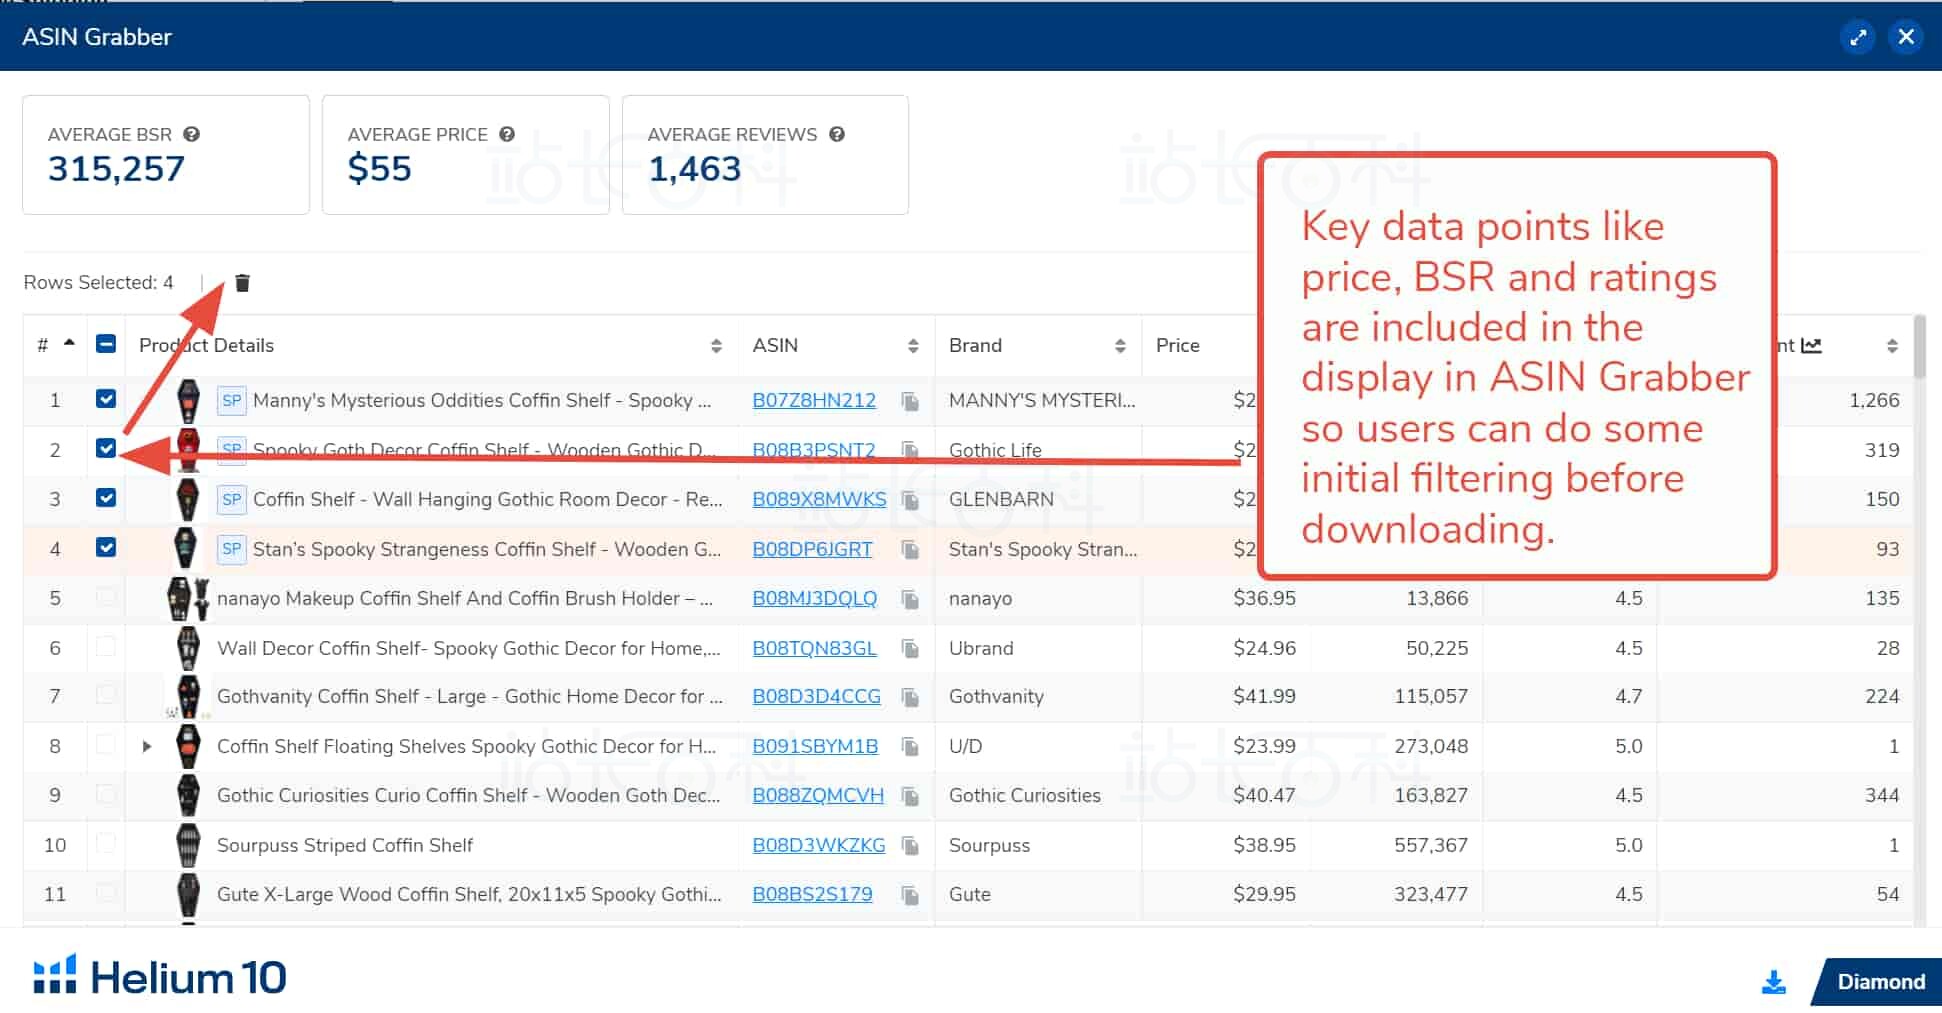This screenshot has width=1942, height=1013.
Task: Click the Product Details column header
Action: 206,345
